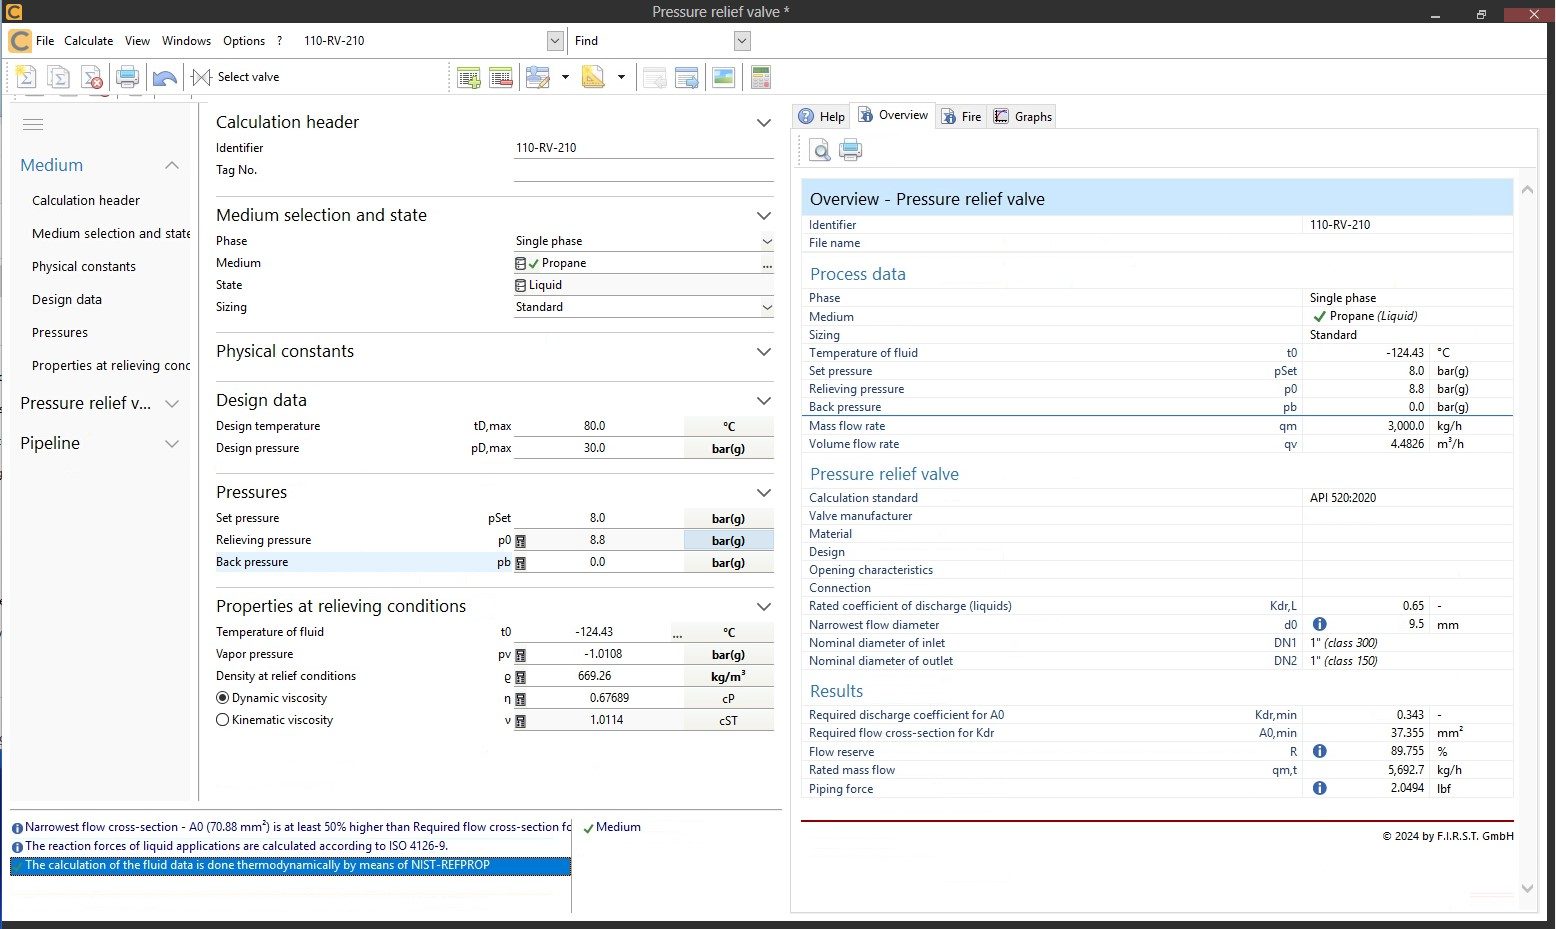Select Design data in the sidebar
Screen dimensions: 1556x929
pos(67,299)
